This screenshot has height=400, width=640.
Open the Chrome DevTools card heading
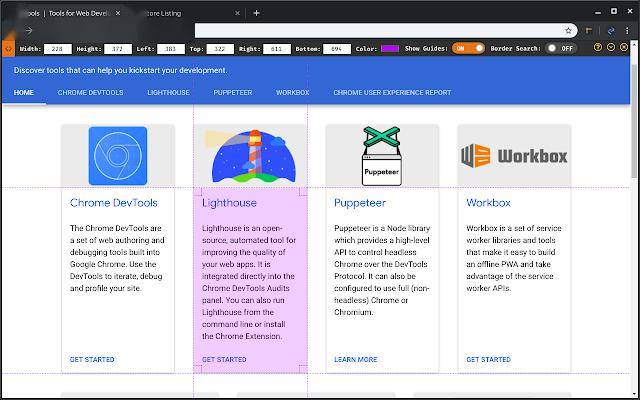point(113,203)
